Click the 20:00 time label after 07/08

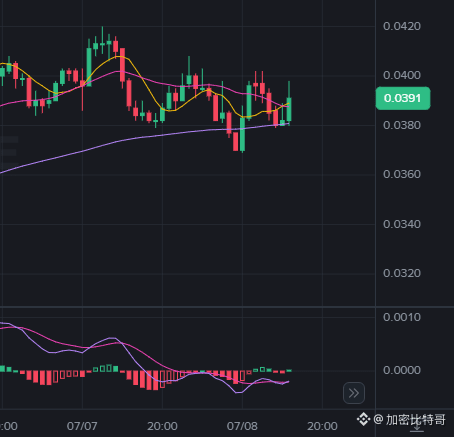tap(322, 426)
